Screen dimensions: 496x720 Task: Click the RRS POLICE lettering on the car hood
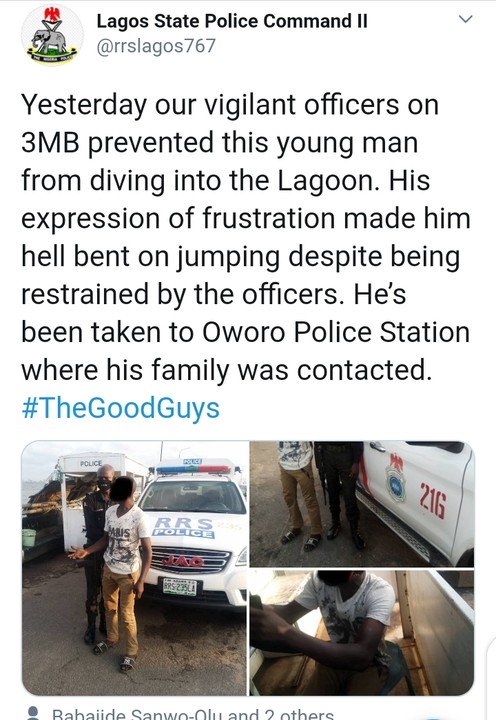tap(184, 528)
